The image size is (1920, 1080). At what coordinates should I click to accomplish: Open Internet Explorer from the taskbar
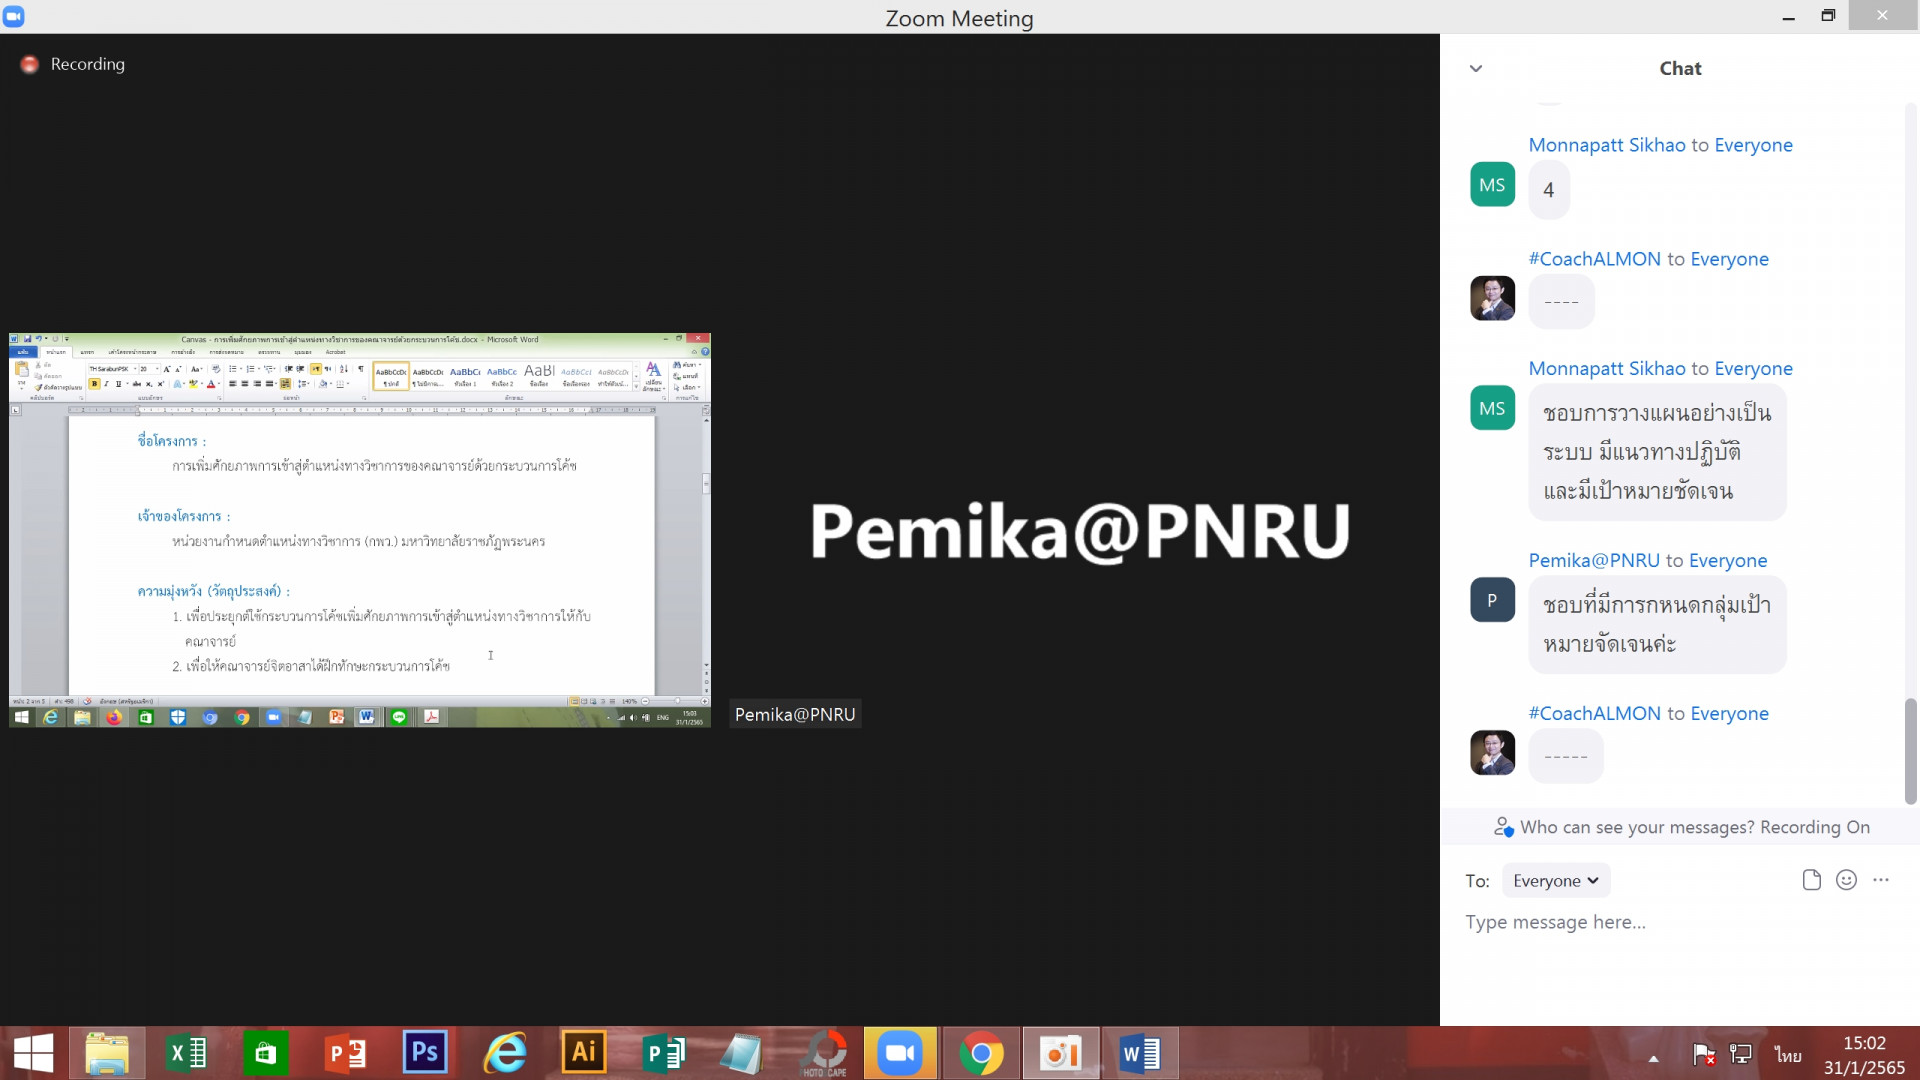tap(505, 1053)
